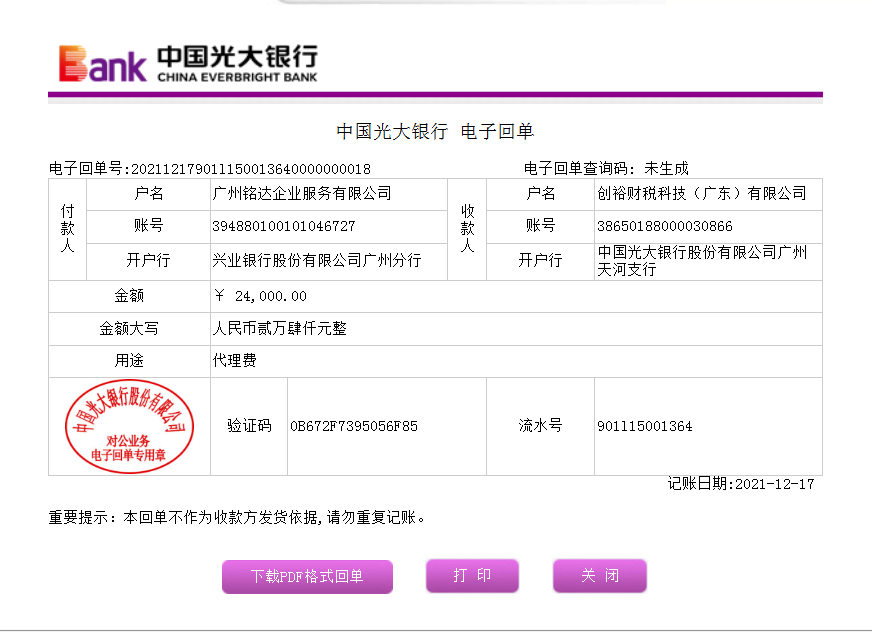Select amount in words 人民币贰万肆仟元整
This screenshot has height=632, width=872.
(x=280, y=329)
